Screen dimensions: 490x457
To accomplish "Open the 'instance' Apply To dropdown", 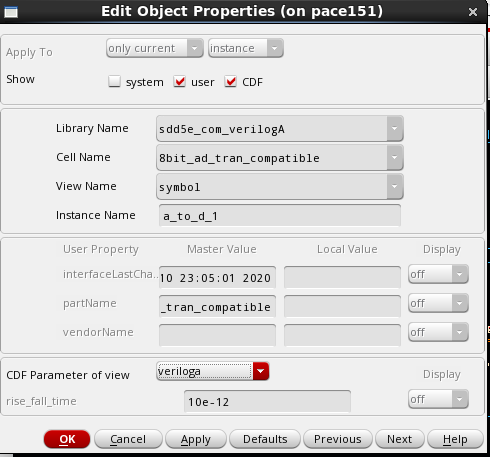I will point(246,48).
